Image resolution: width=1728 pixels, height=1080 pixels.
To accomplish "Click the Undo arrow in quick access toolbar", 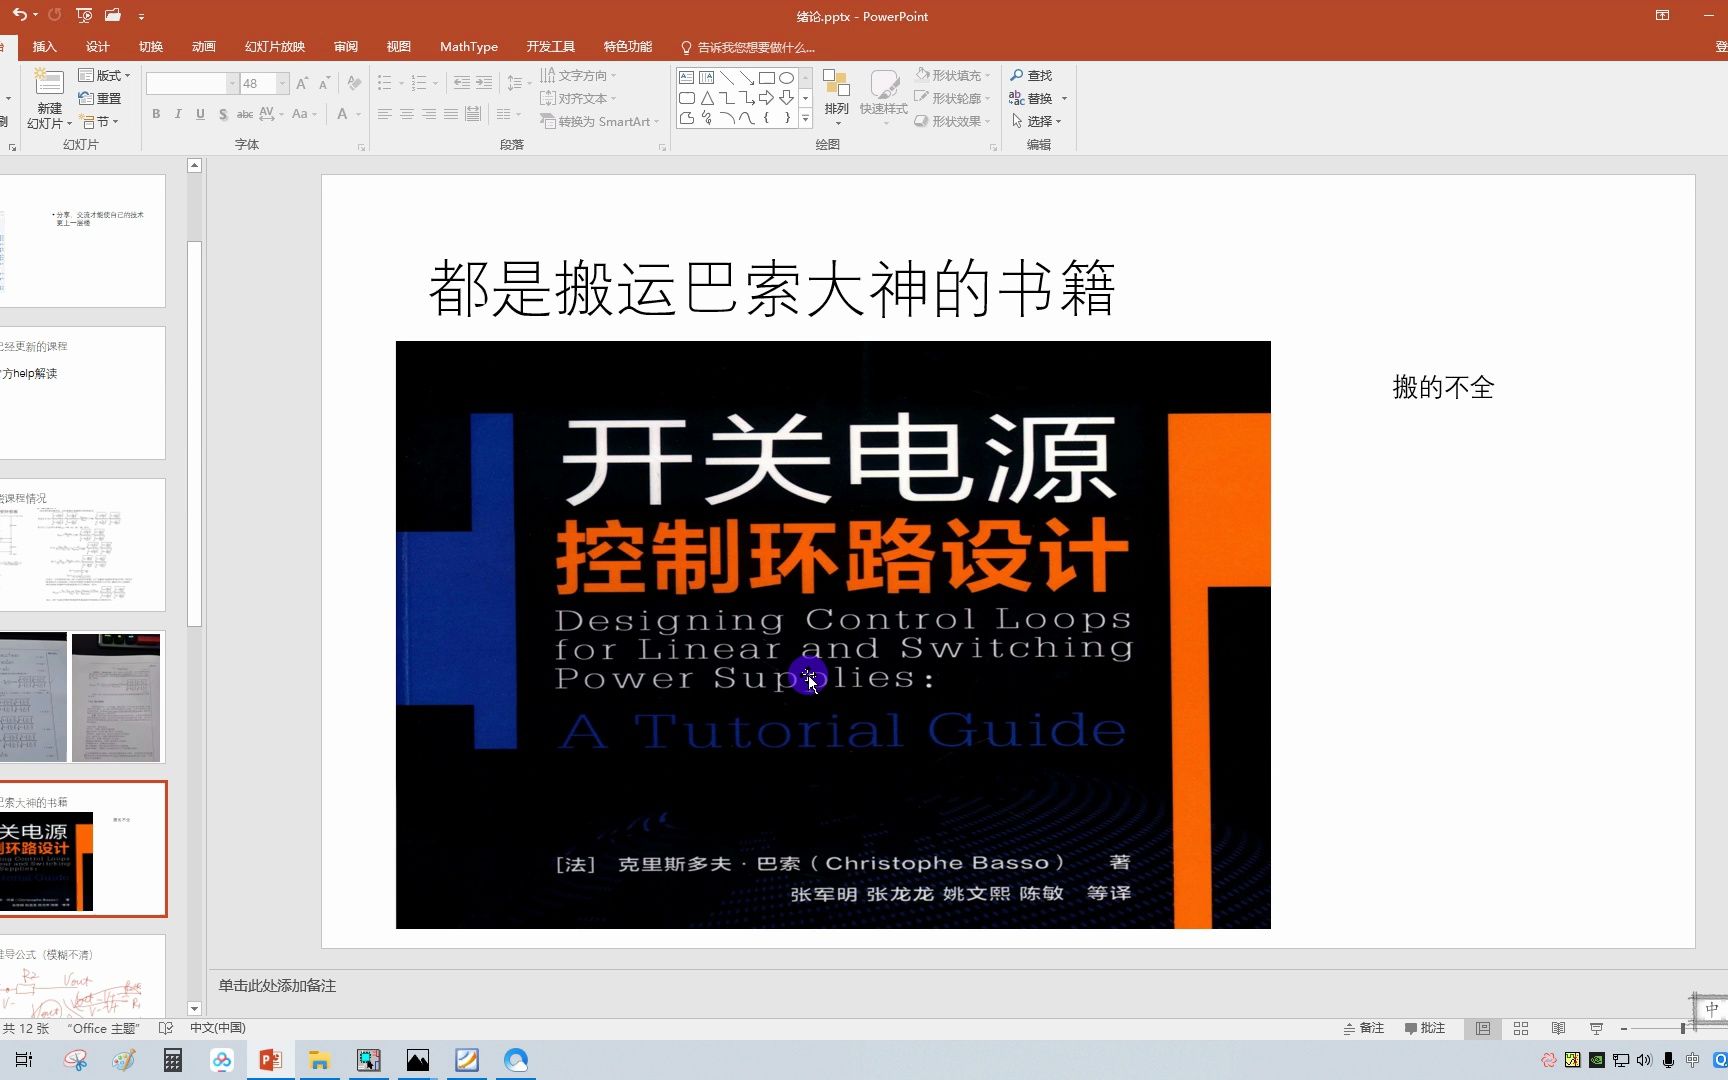I will coord(20,15).
